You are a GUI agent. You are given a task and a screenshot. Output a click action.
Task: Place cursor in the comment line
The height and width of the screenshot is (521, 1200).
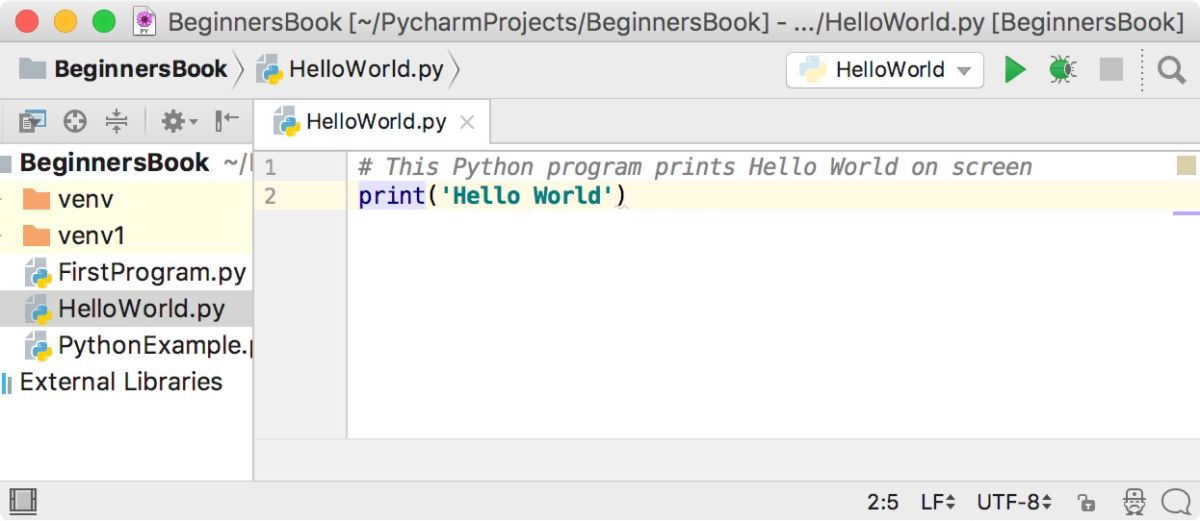point(695,167)
